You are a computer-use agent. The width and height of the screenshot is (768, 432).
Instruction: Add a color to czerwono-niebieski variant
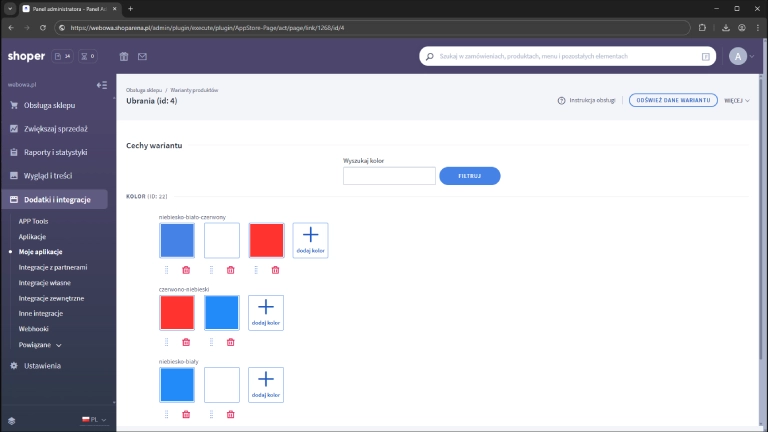(x=266, y=312)
